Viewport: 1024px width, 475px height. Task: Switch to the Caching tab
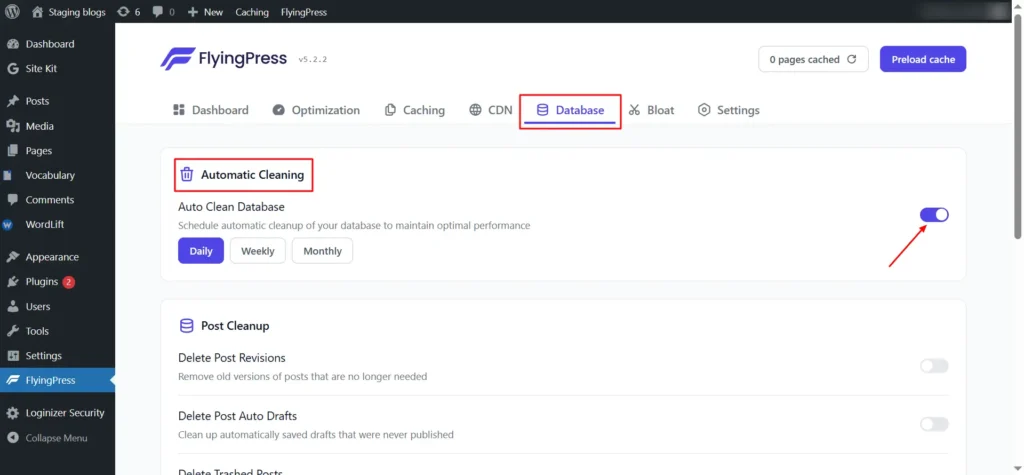[414, 110]
